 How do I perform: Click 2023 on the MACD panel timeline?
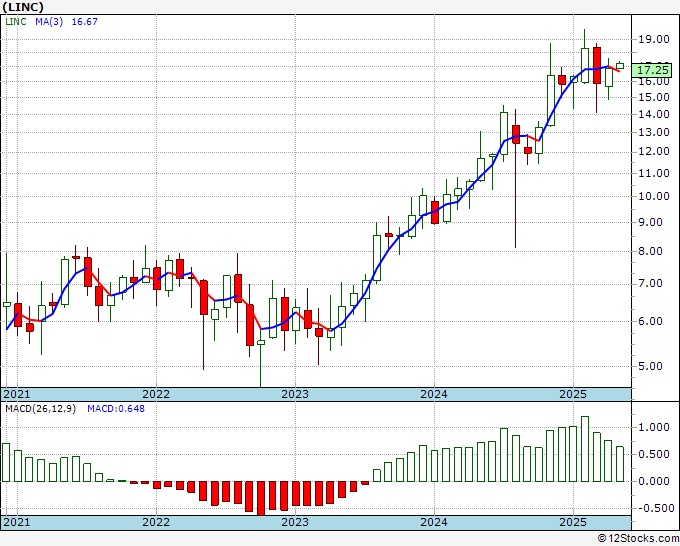295,522
